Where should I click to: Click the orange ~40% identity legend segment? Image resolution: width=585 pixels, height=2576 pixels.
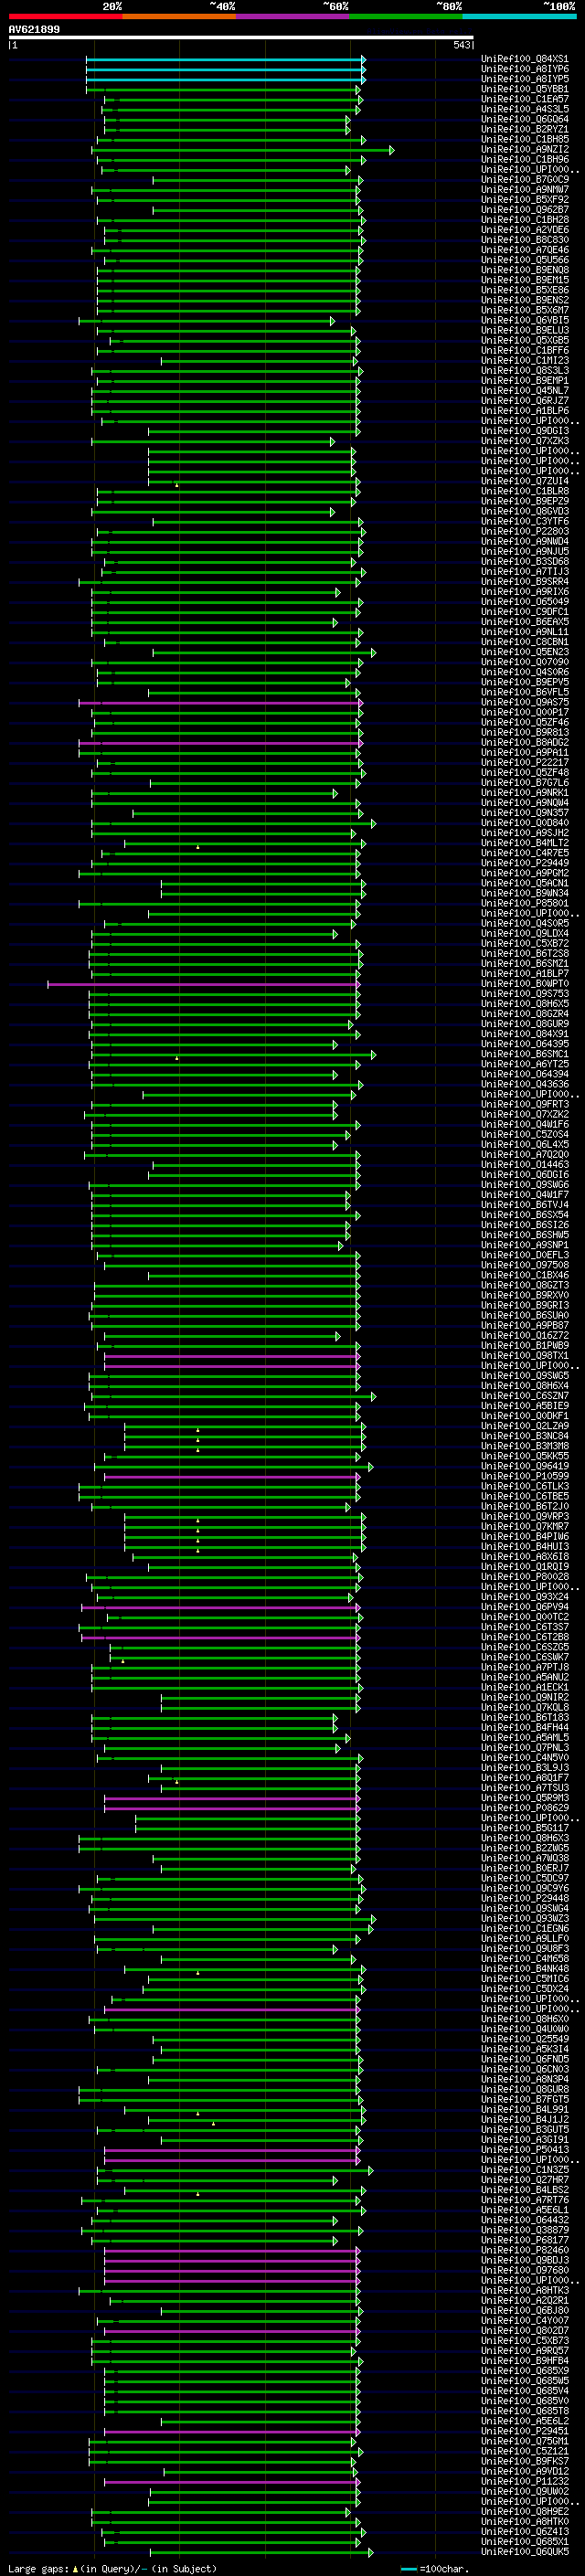point(179,17)
